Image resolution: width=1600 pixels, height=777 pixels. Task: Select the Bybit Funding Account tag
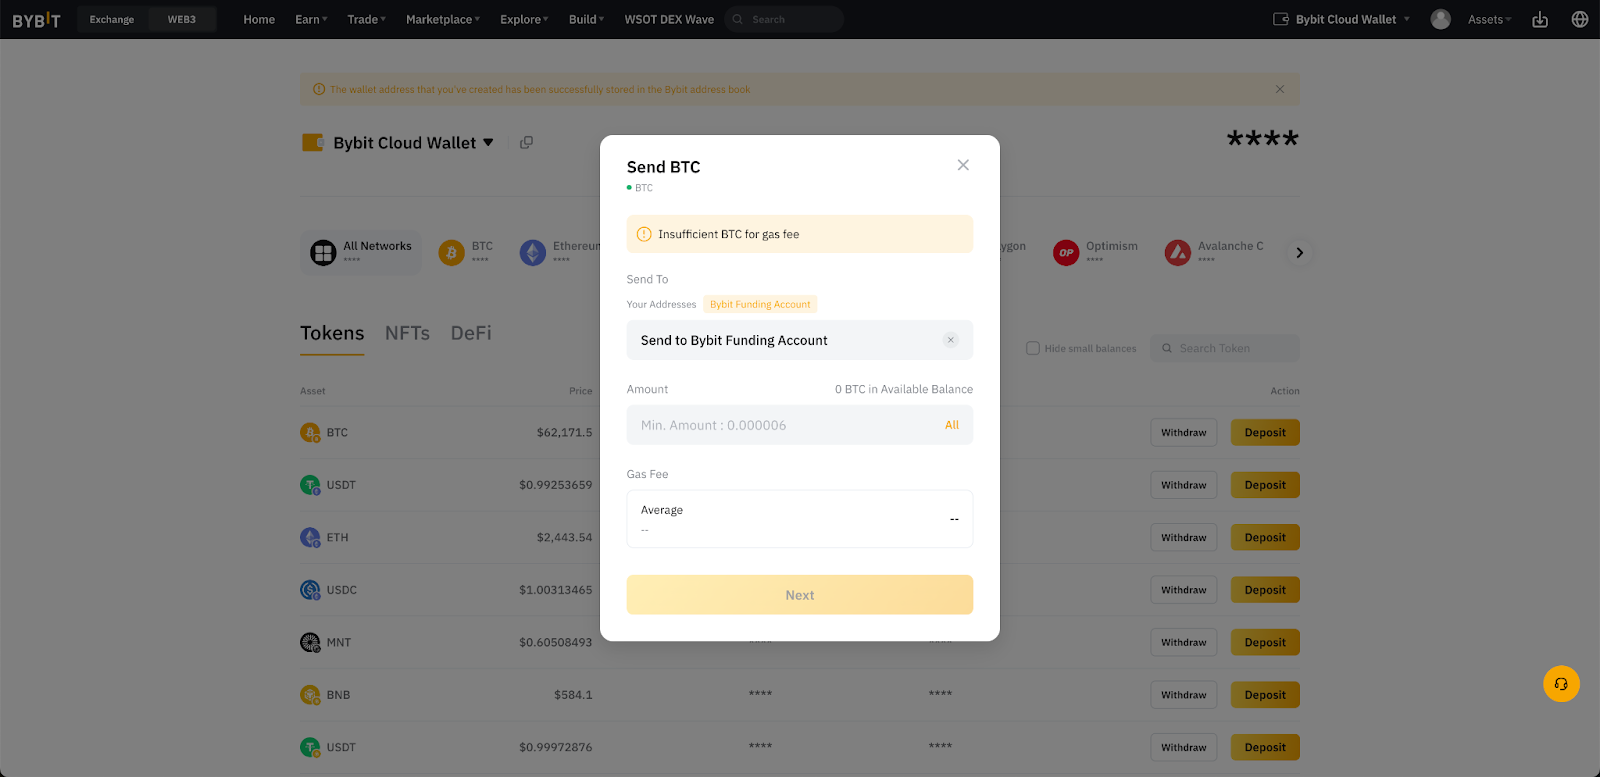click(760, 304)
